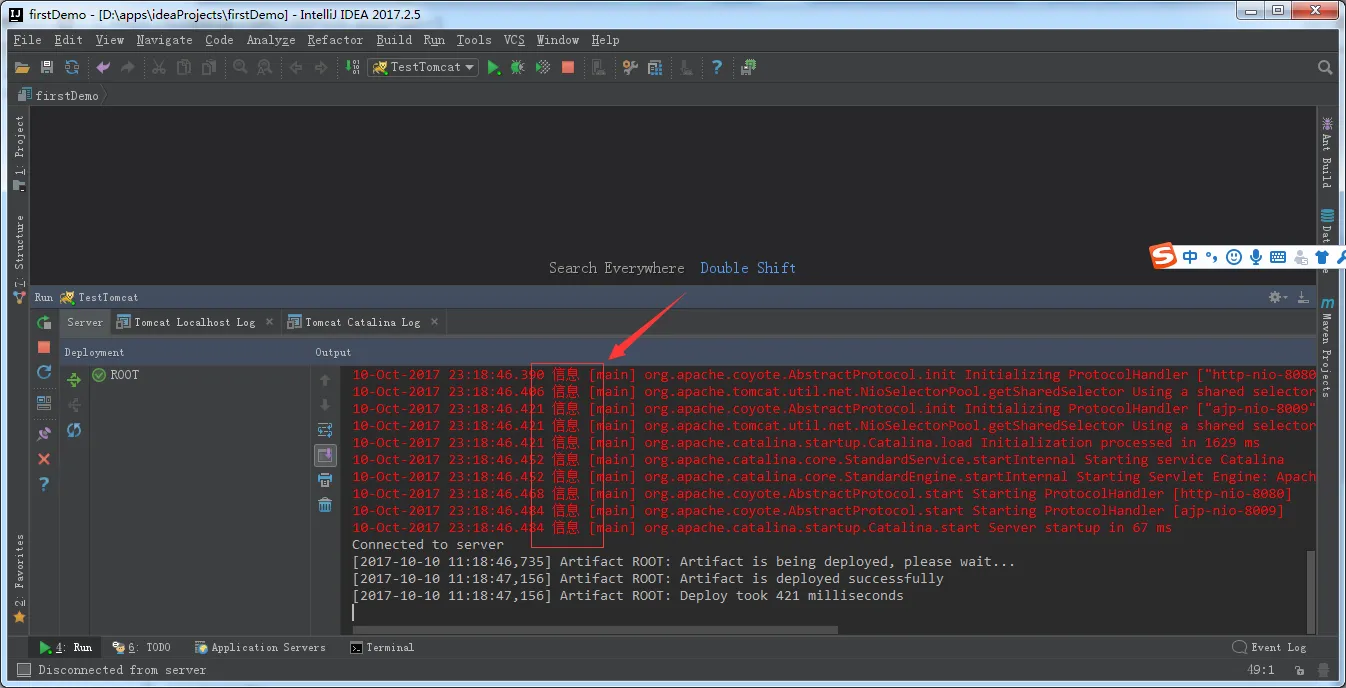Open the 6: TODO tool window button
The image size is (1346, 688).
[141, 647]
